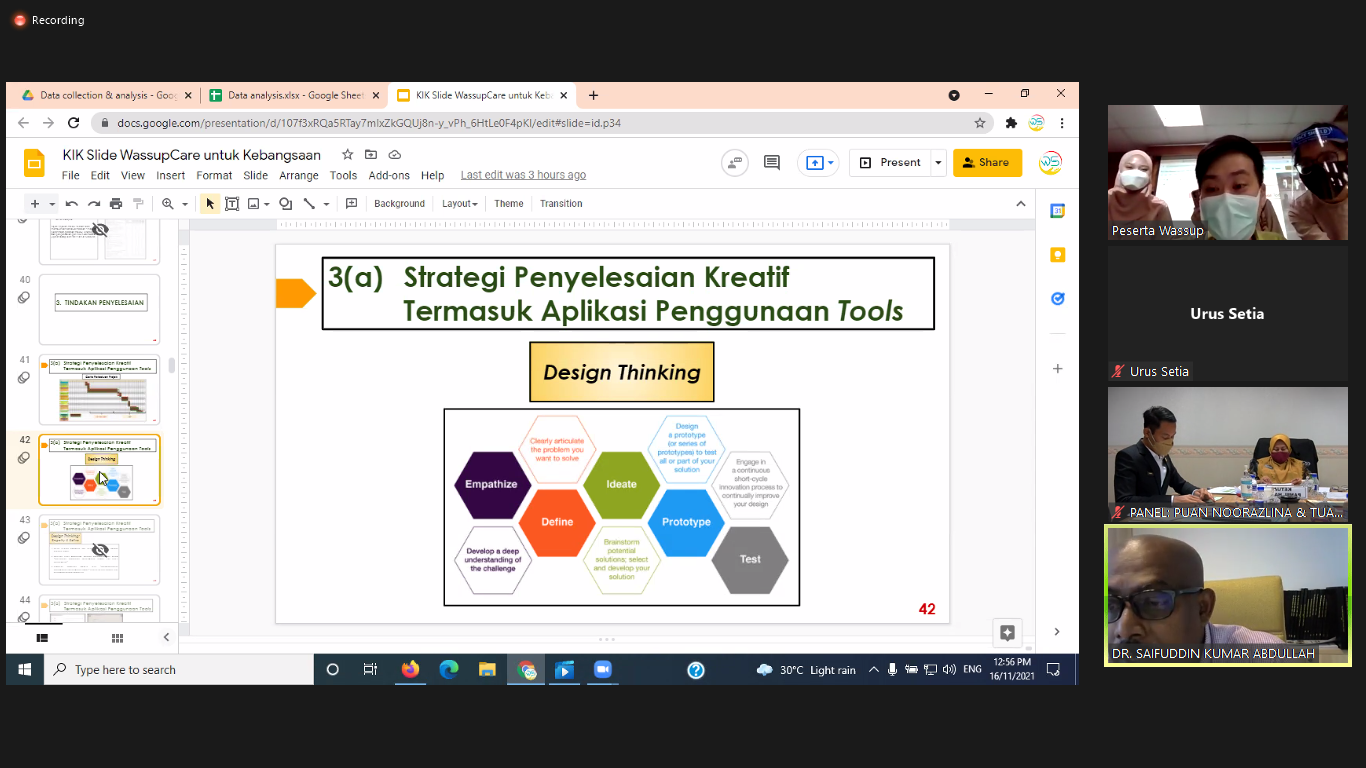This screenshot has width=1366, height=768.
Task: Click the Theme button
Action: pos(509,204)
